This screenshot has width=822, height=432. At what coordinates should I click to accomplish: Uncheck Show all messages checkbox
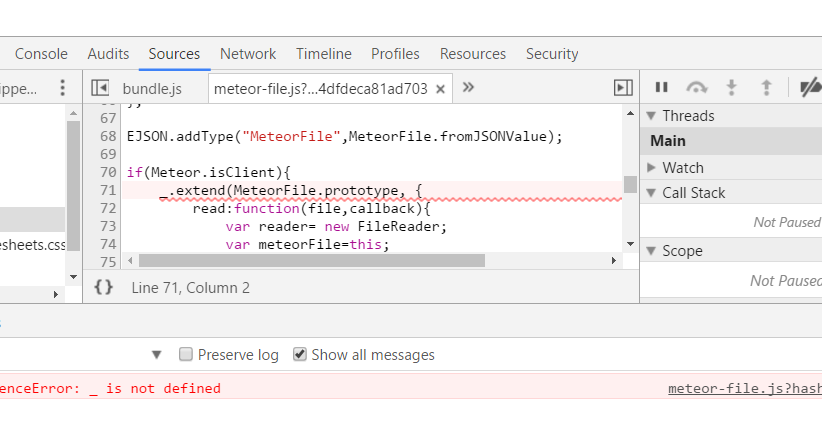click(299, 354)
